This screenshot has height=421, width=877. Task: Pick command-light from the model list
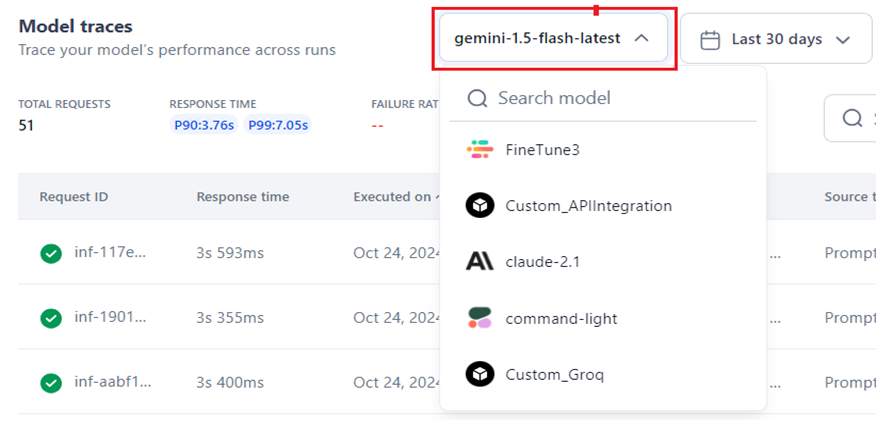pos(603,318)
